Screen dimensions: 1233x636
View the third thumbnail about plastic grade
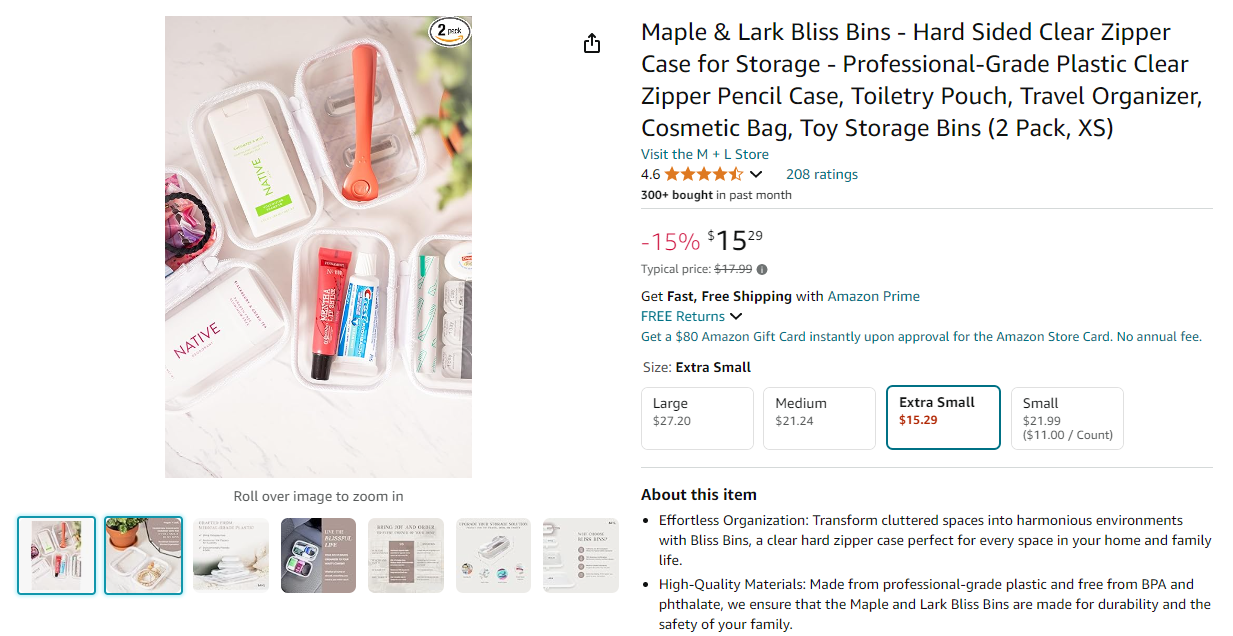[231, 555]
